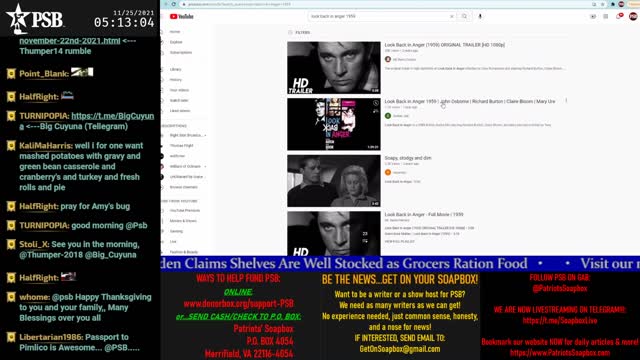Open more options for the John Osborne video
The image size is (640, 360).
click(566, 101)
